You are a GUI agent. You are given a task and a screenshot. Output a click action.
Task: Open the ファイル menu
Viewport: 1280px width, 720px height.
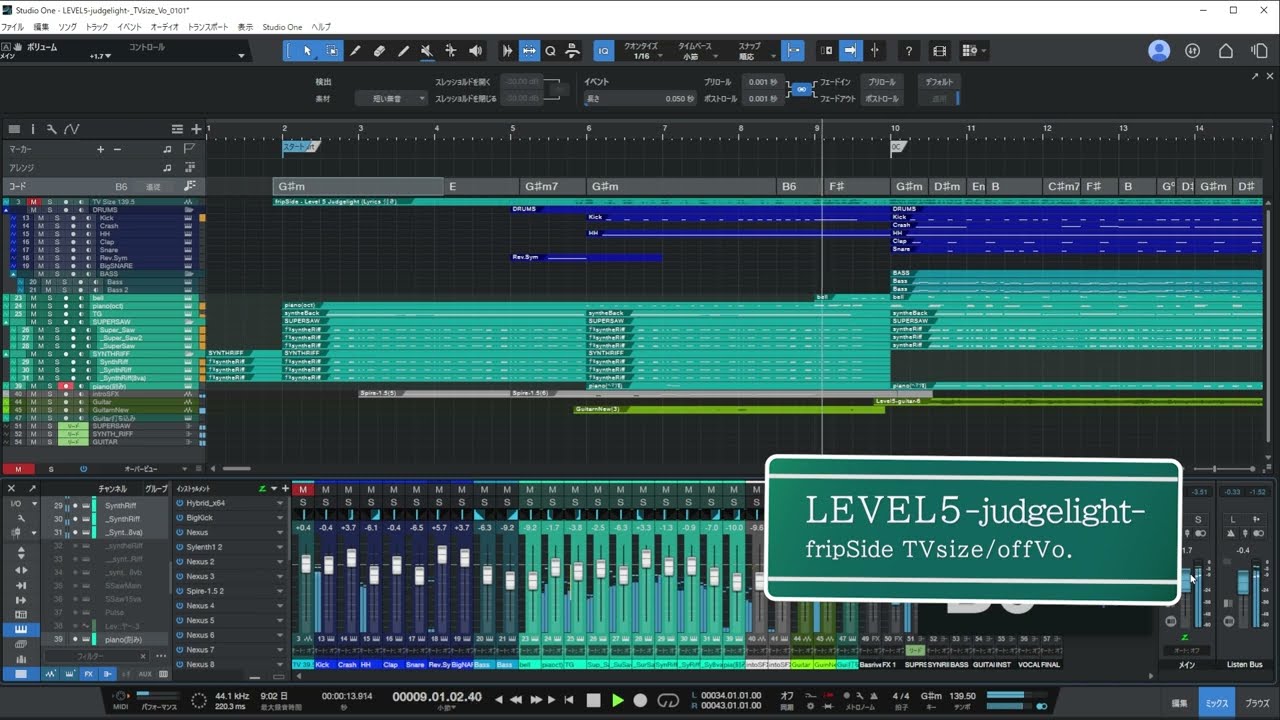[x=12, y=27]
